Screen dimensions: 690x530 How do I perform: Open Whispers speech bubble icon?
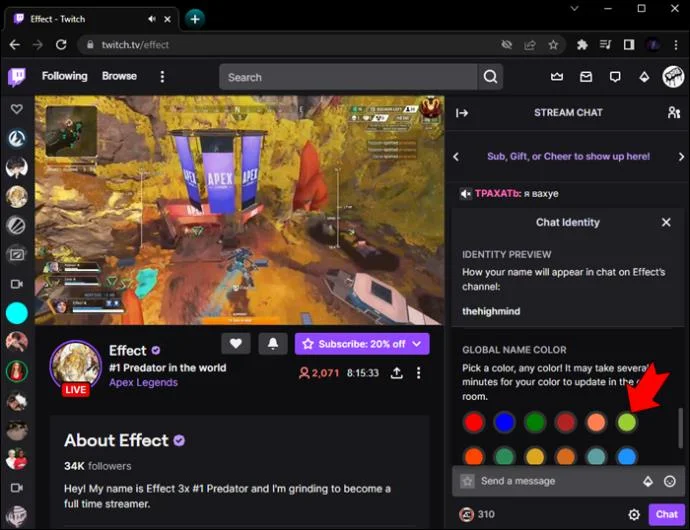coord(615,77)
